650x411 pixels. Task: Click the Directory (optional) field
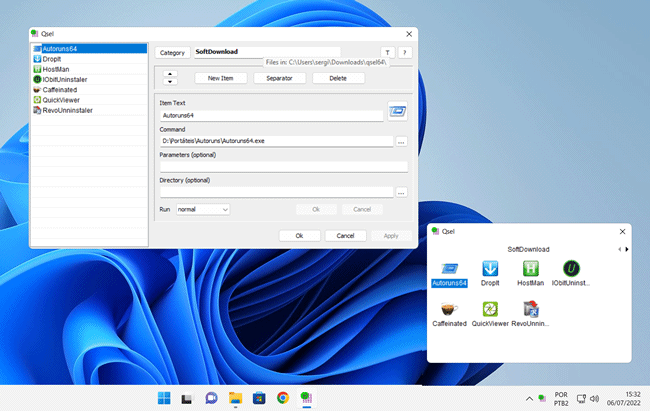(276, 192)
